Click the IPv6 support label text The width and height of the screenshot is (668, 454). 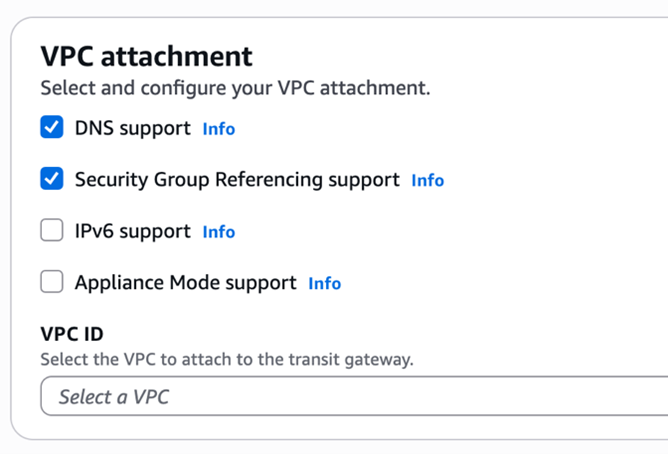click(132, 231)
